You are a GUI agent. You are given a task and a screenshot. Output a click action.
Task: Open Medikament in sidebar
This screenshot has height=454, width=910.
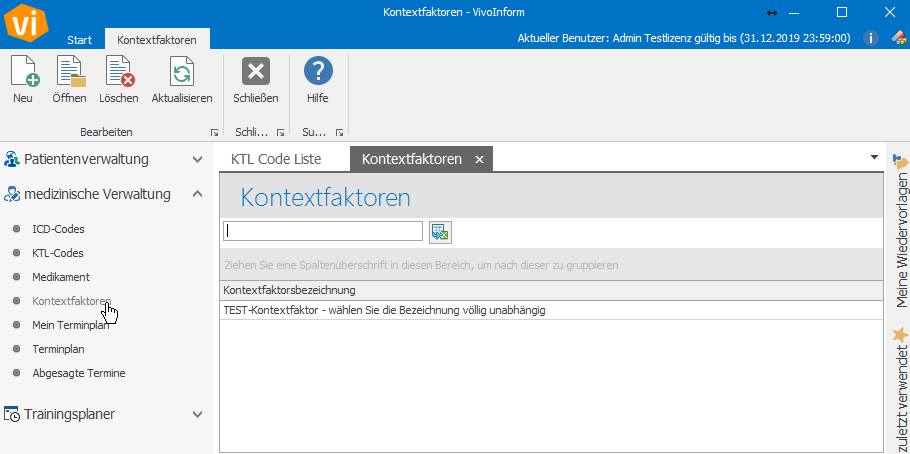point(61,278)
